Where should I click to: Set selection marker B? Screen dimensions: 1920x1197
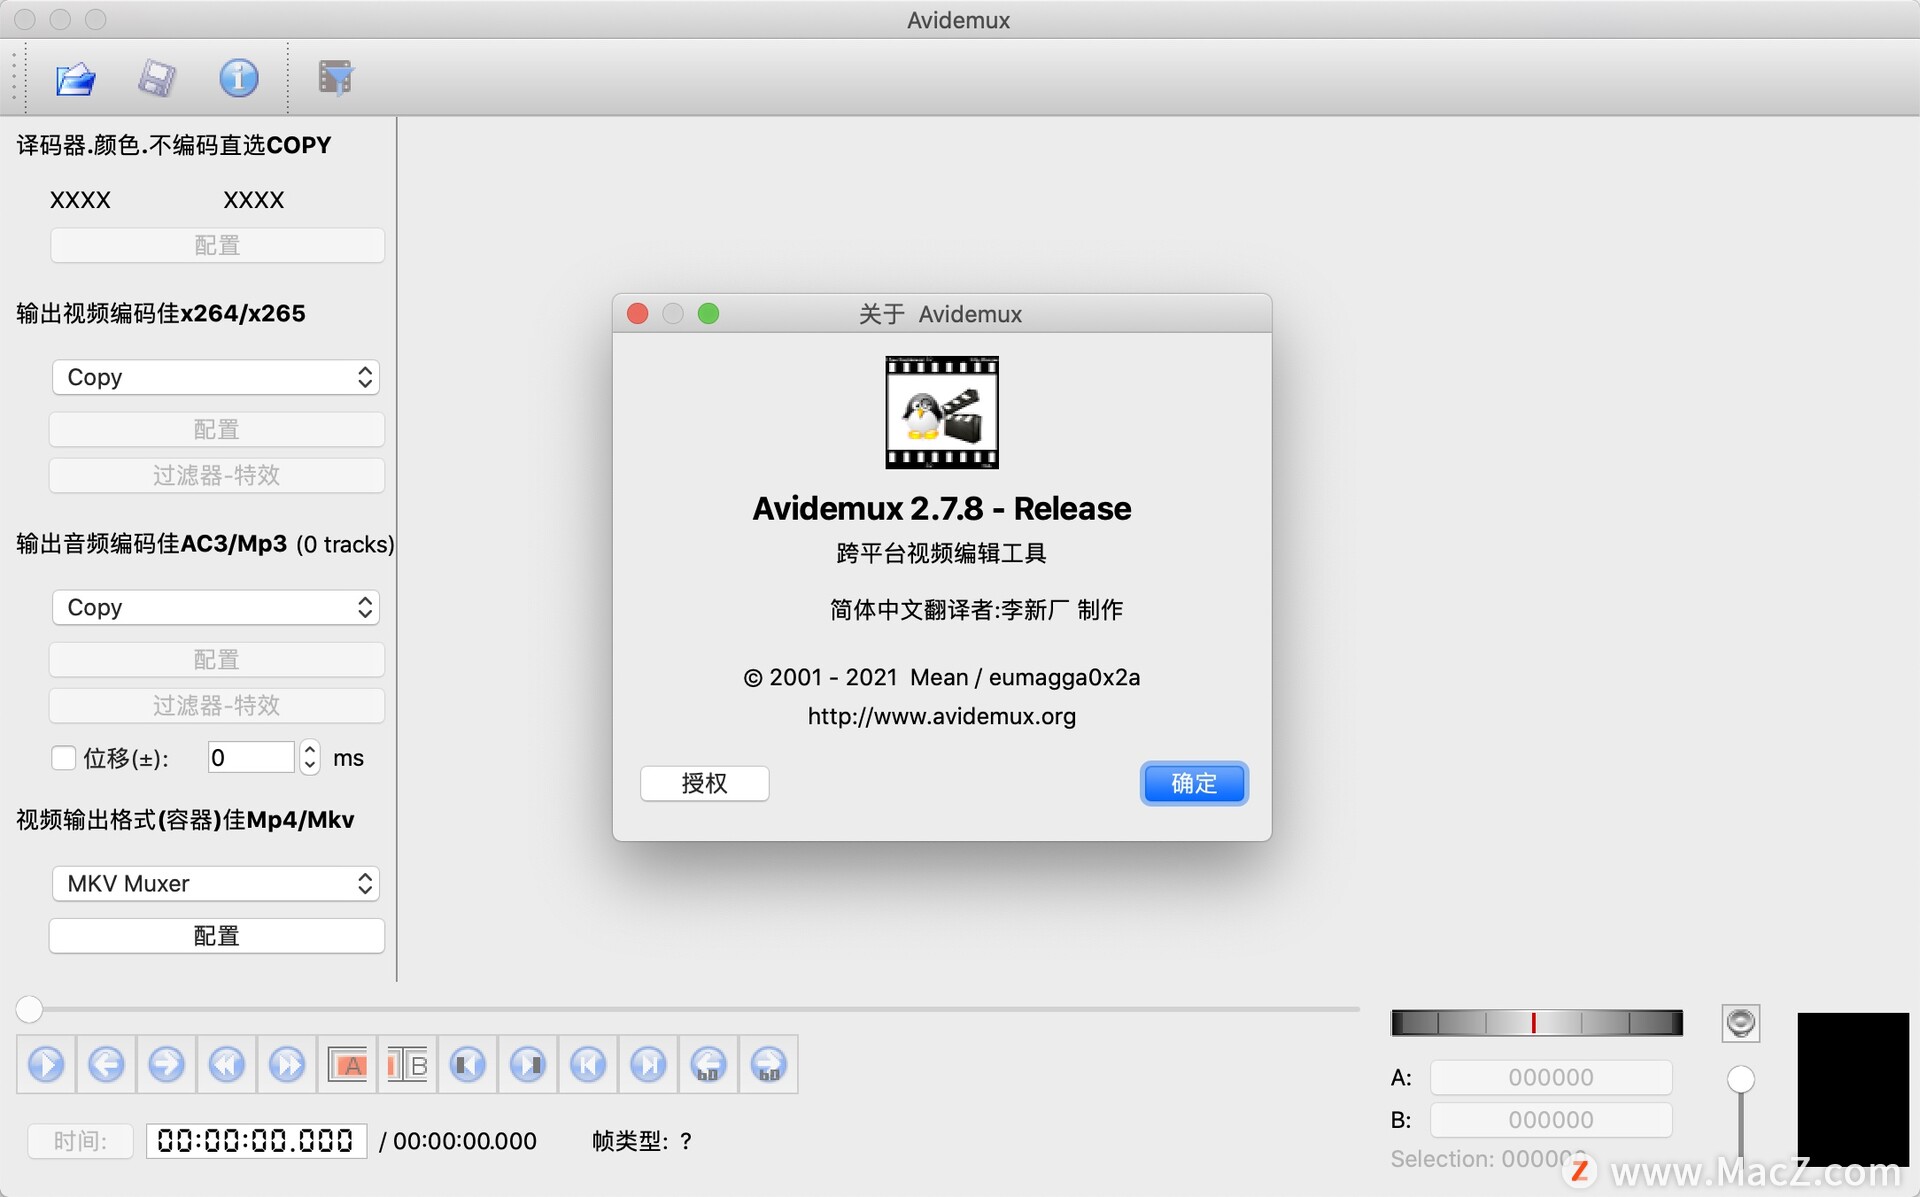coord(407,1064)
